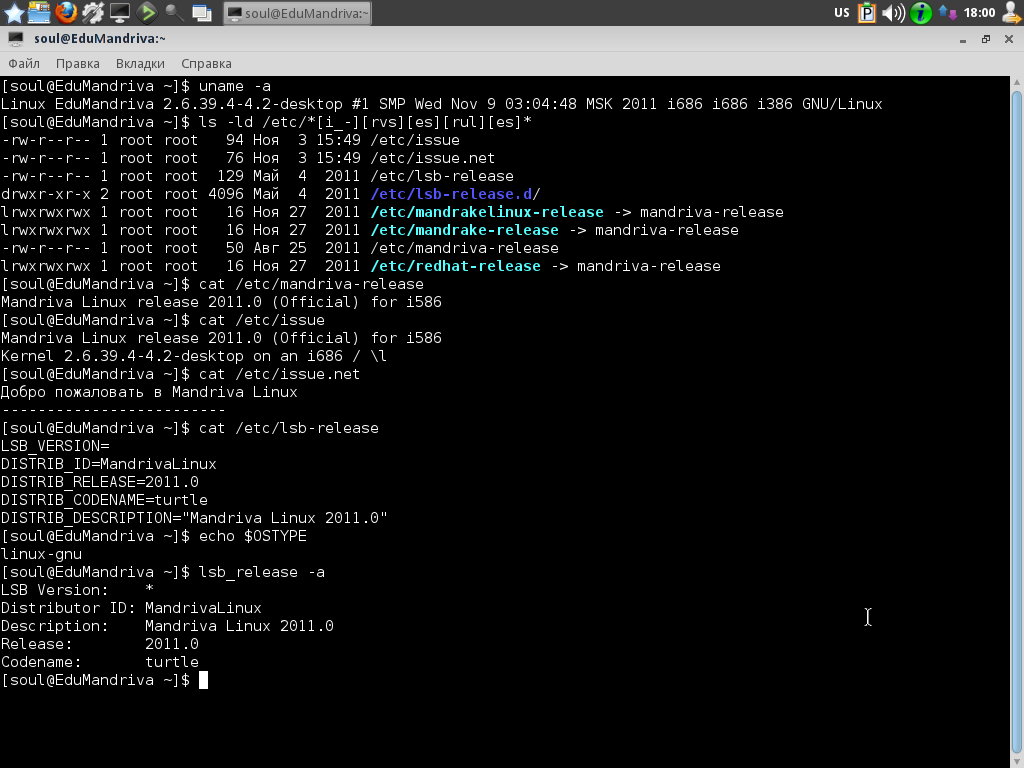The width and height of the screenshot is (1024, 768).
Task: Click the terminal prompt cursor on last line
Action: [203, 680]
